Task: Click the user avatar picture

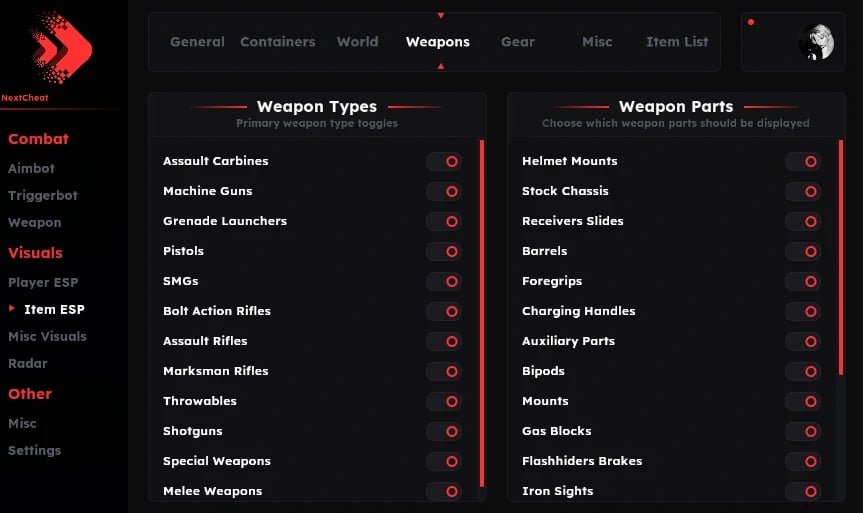Action: coord(816,42)
